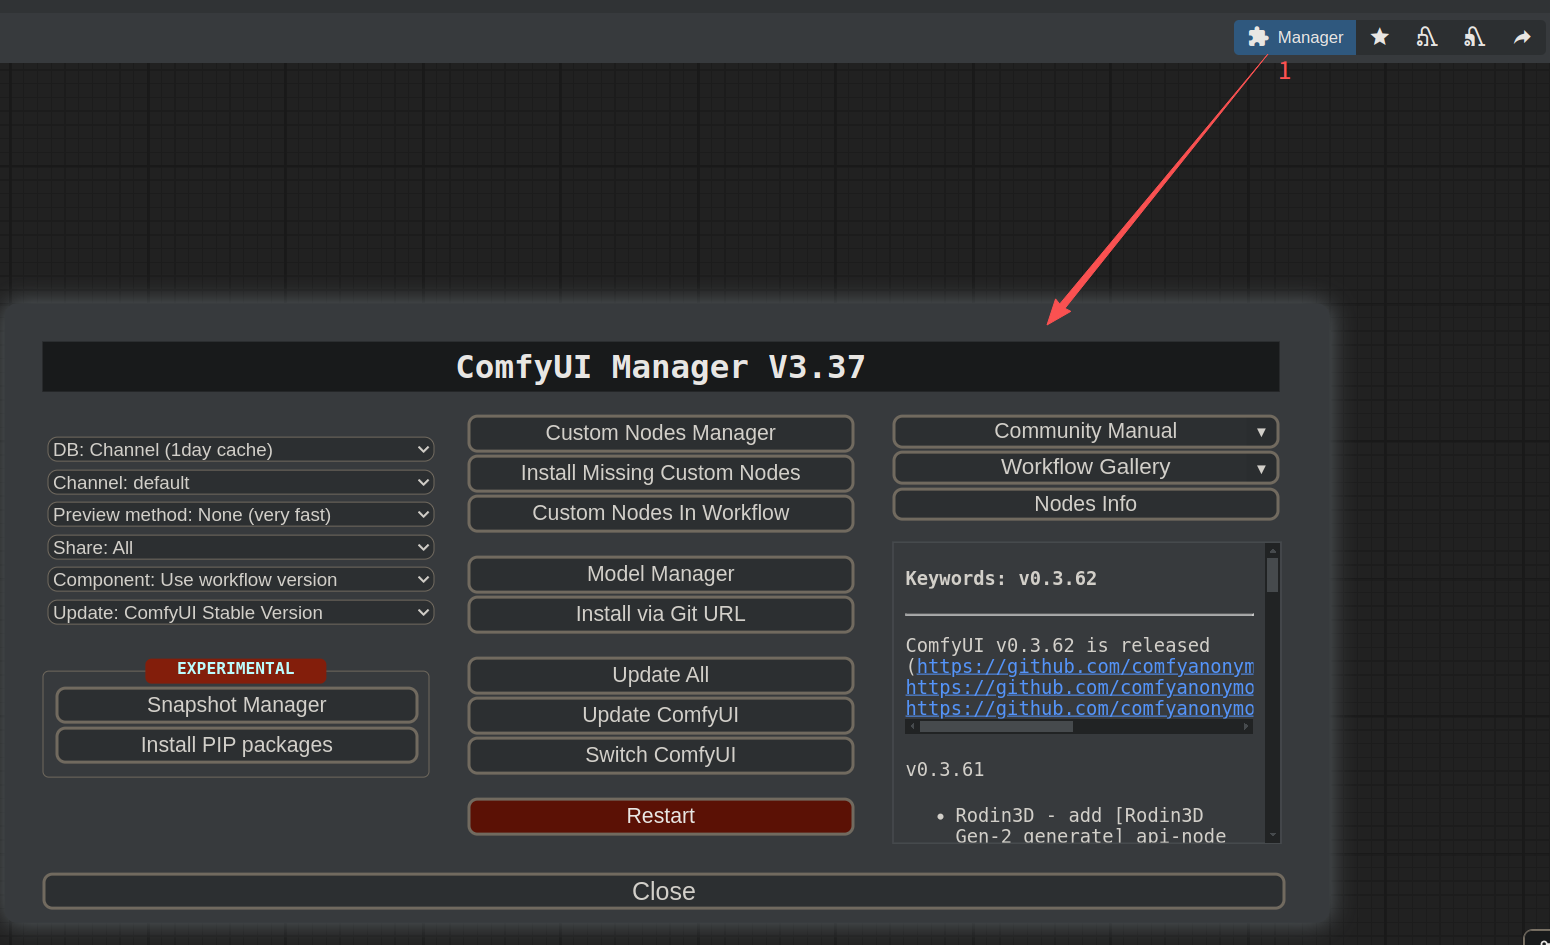This screenshot has height=945, width=1550.
Task: Click the news panel scroll-up arrow
Action: (1273, 550)
